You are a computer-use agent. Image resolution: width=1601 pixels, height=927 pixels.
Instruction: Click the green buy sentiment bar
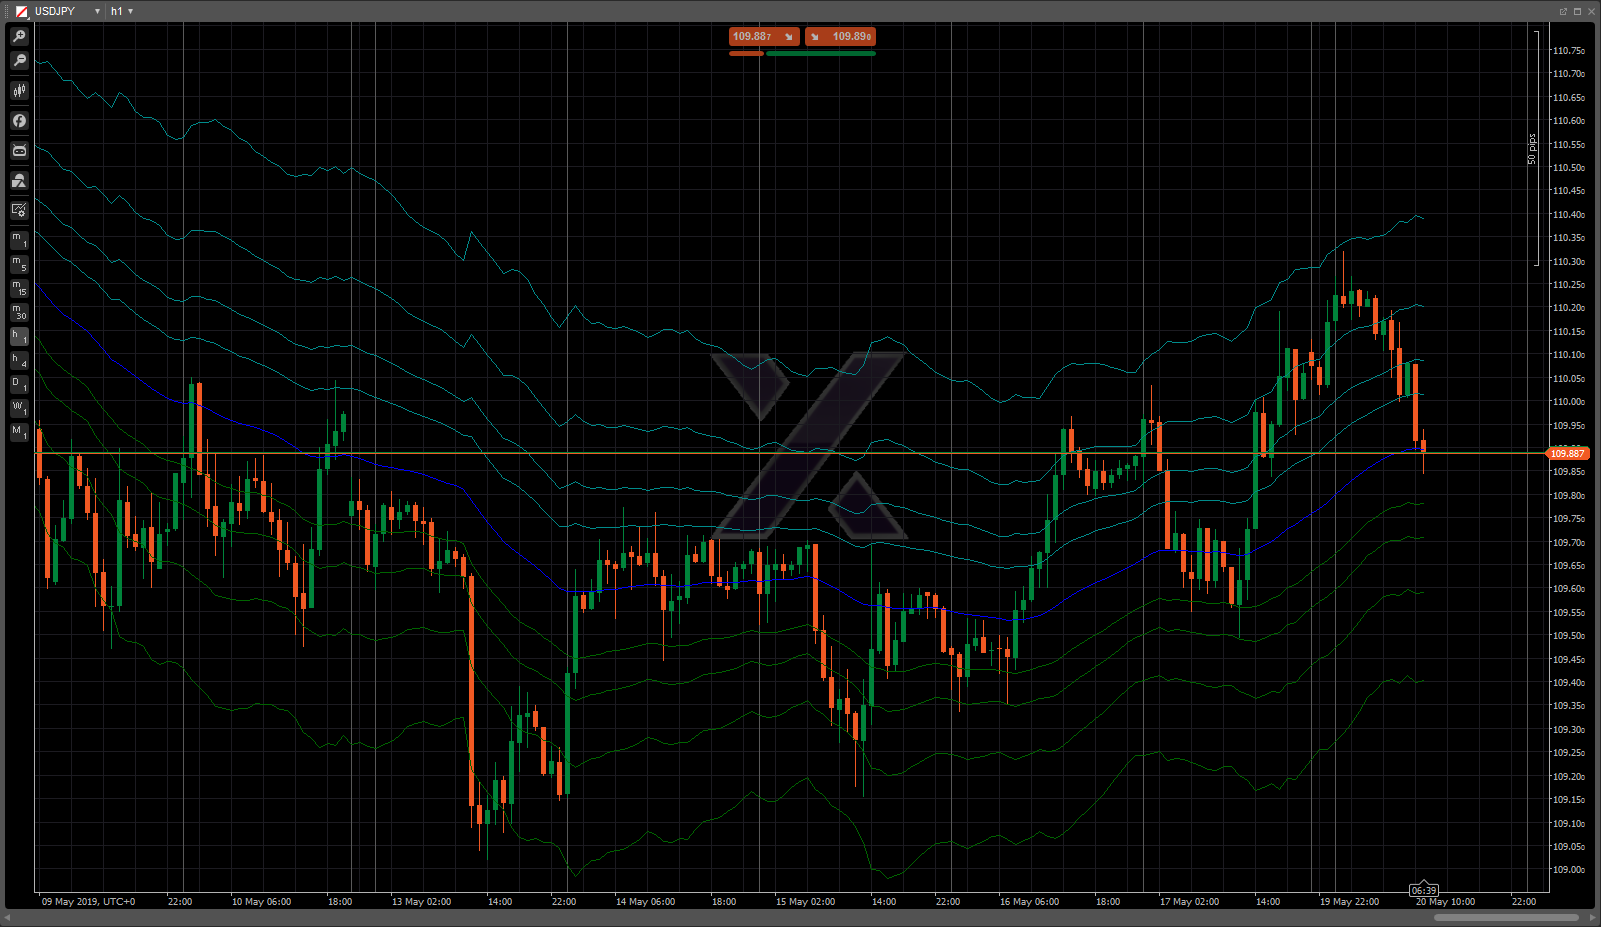coord(821,53)
